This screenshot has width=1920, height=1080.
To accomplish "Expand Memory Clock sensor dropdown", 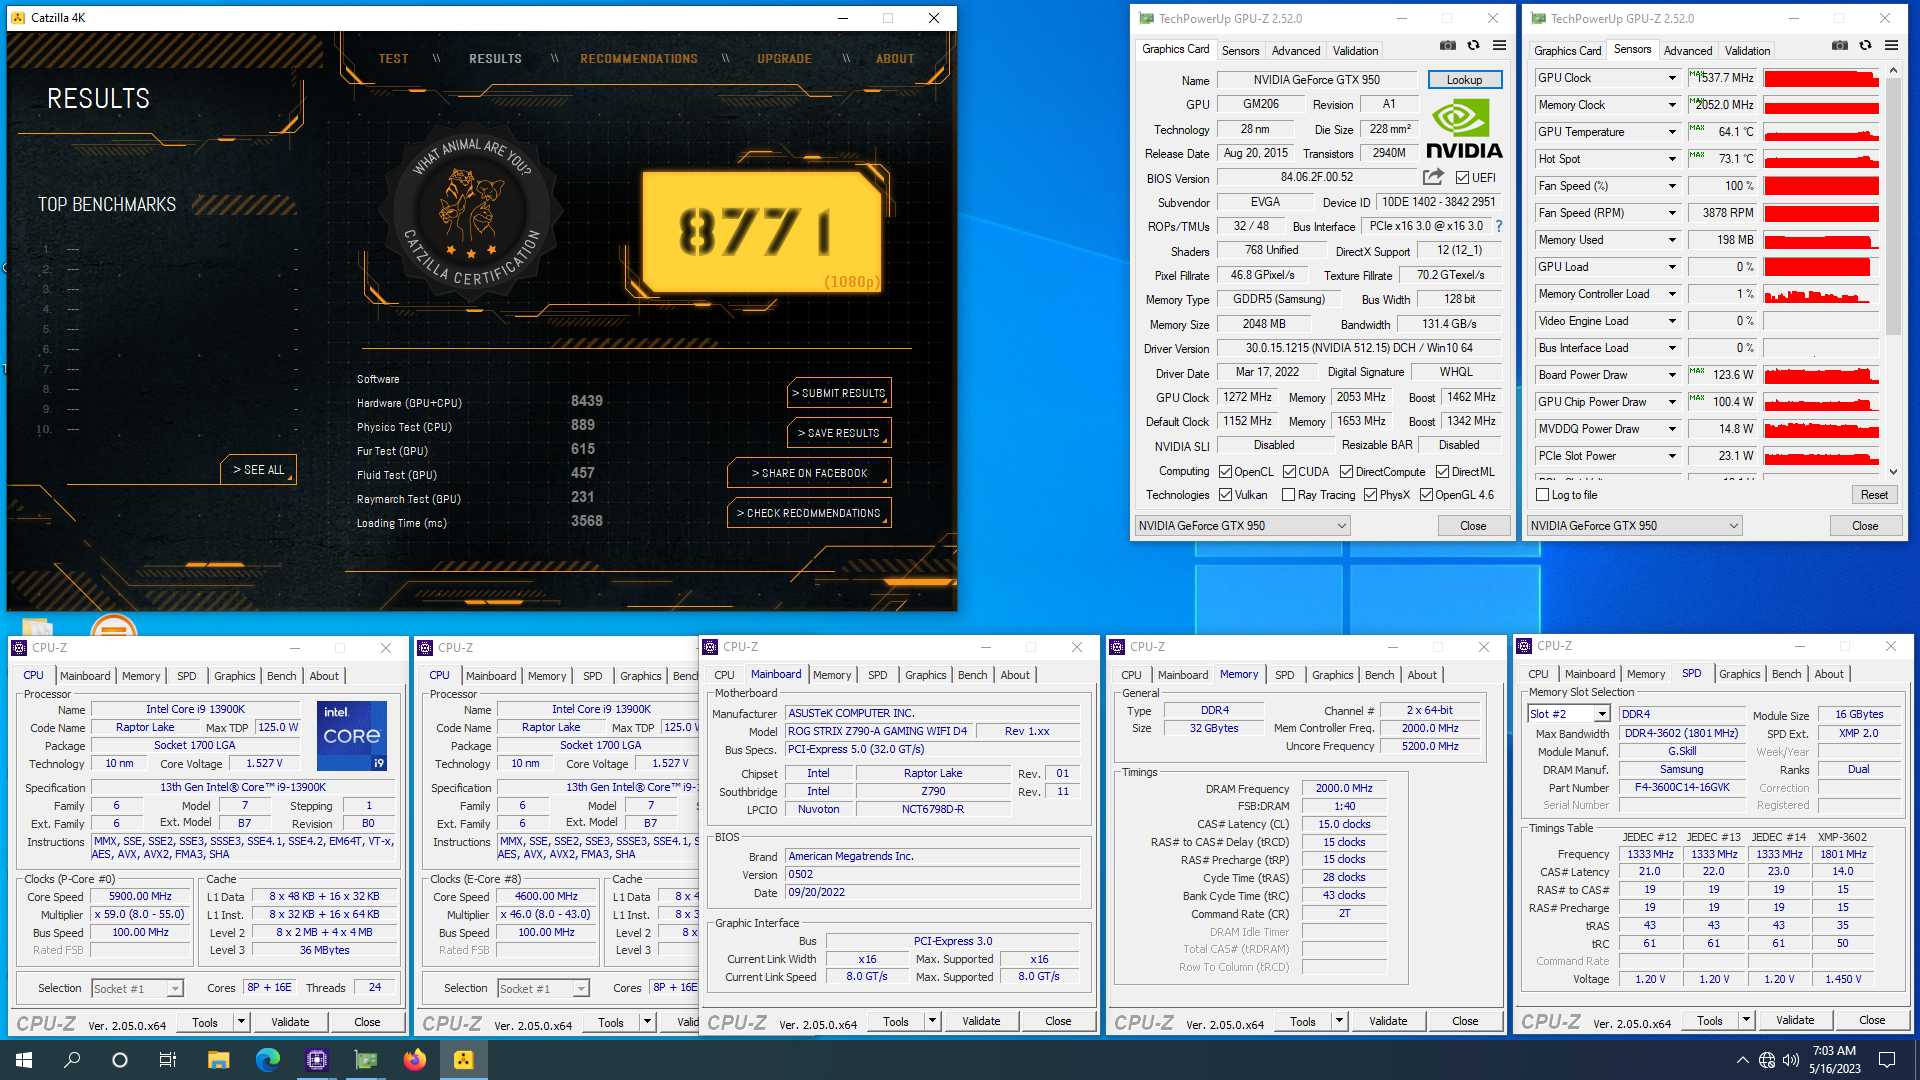I will pos(1671,105).
